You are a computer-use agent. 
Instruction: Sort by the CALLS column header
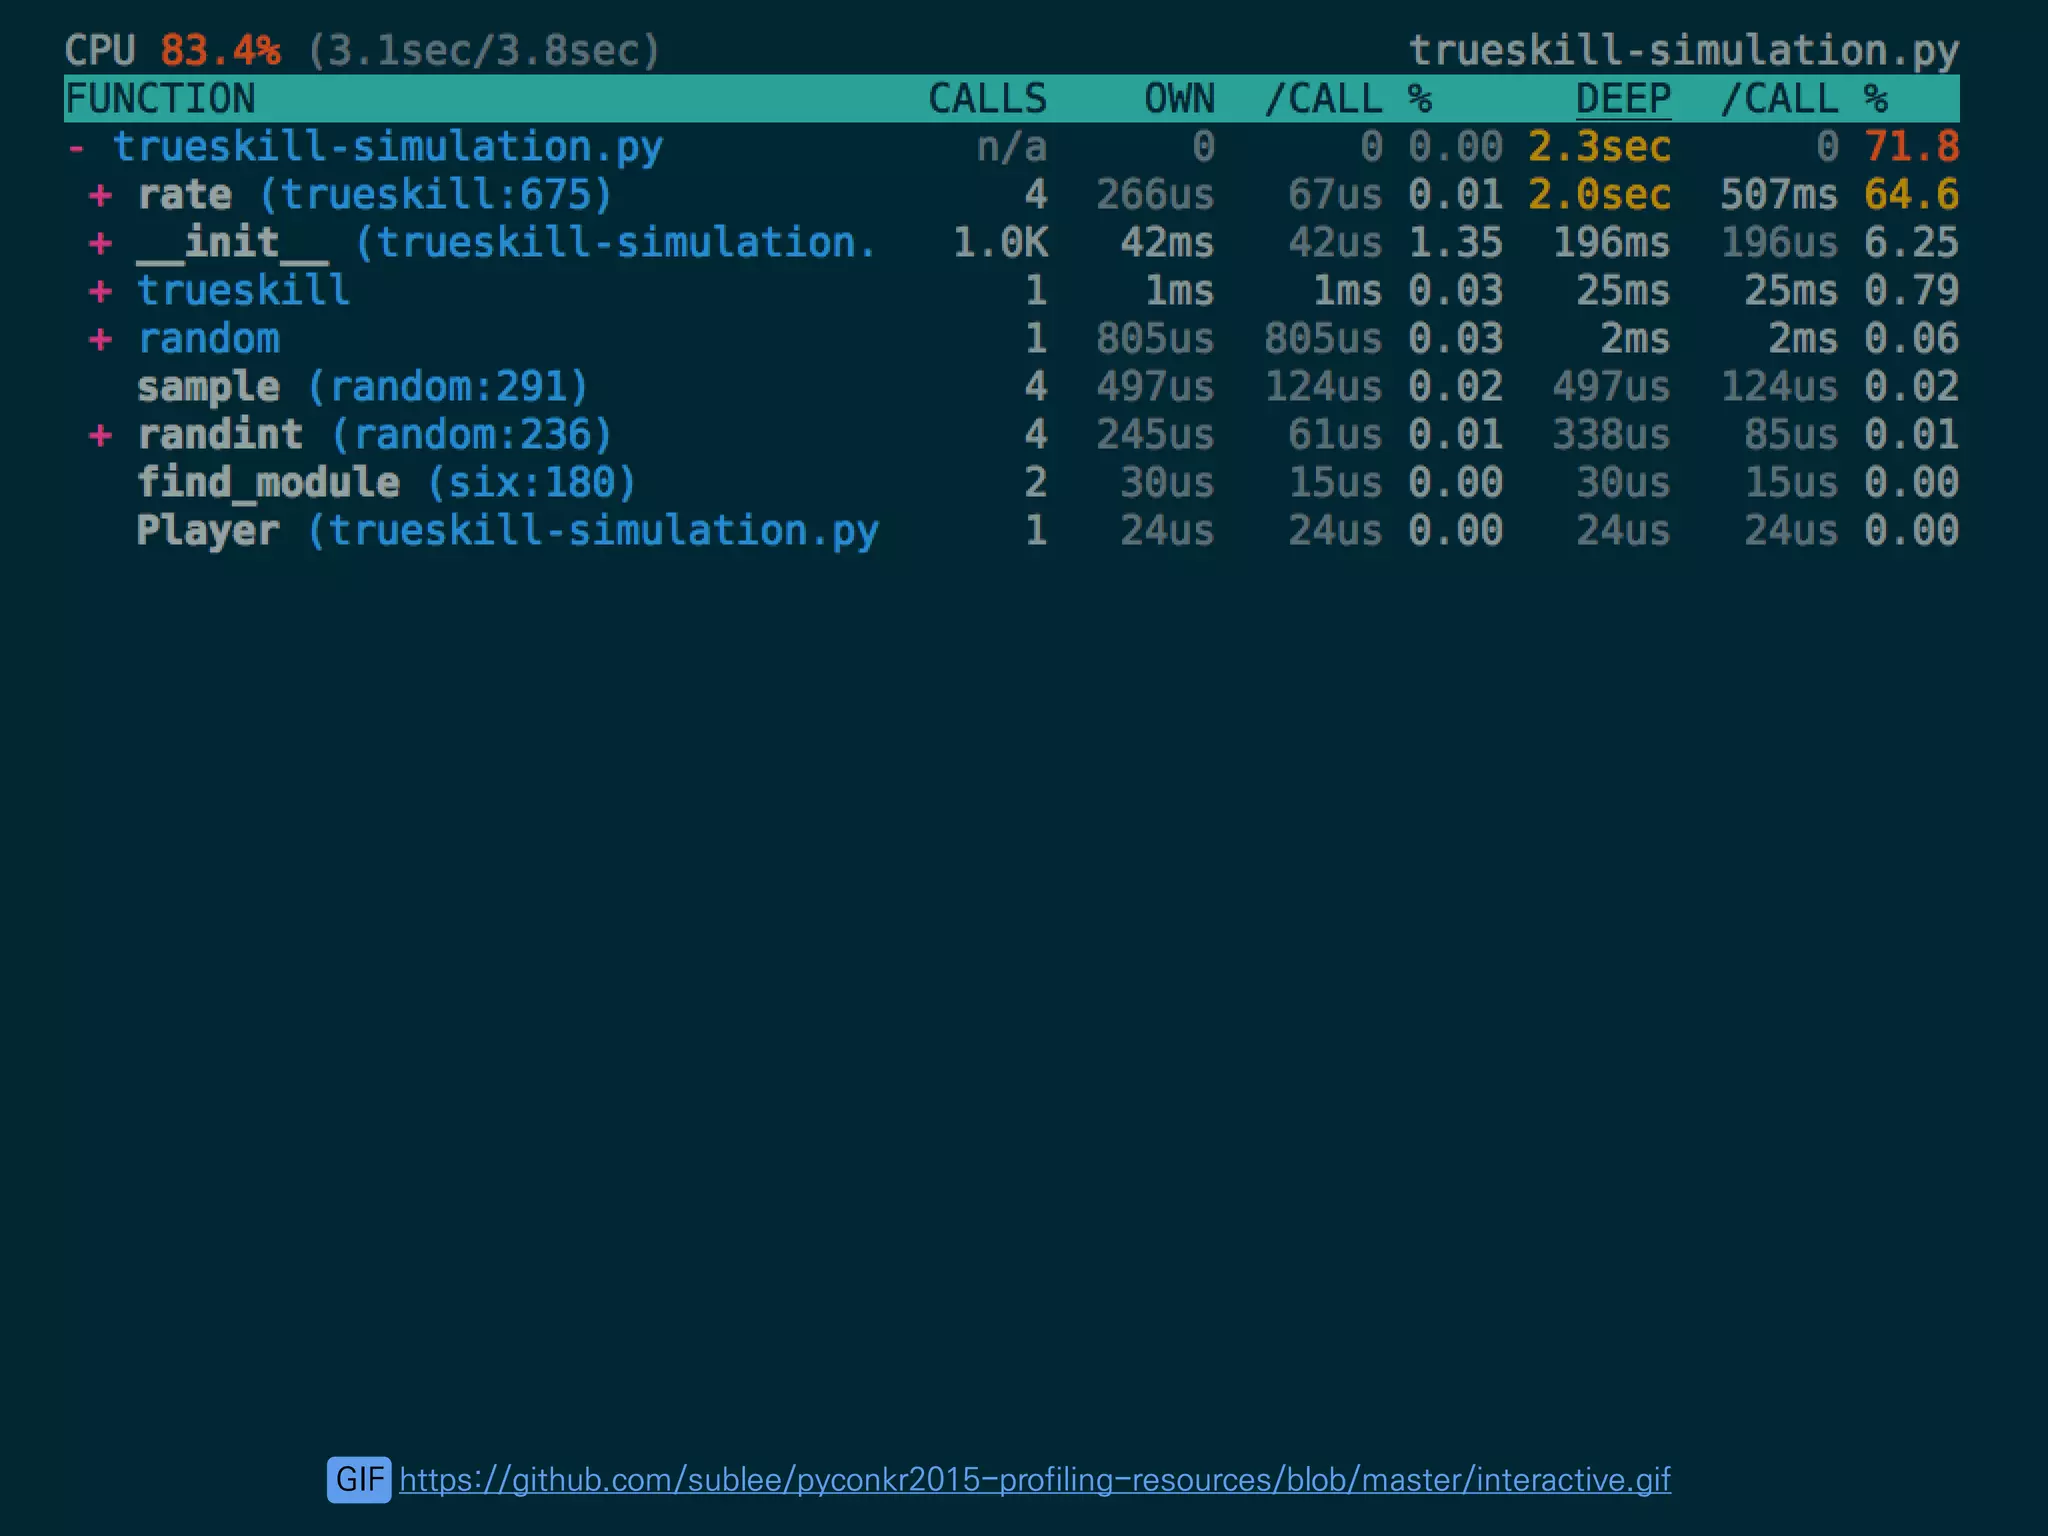click(987, 99)
